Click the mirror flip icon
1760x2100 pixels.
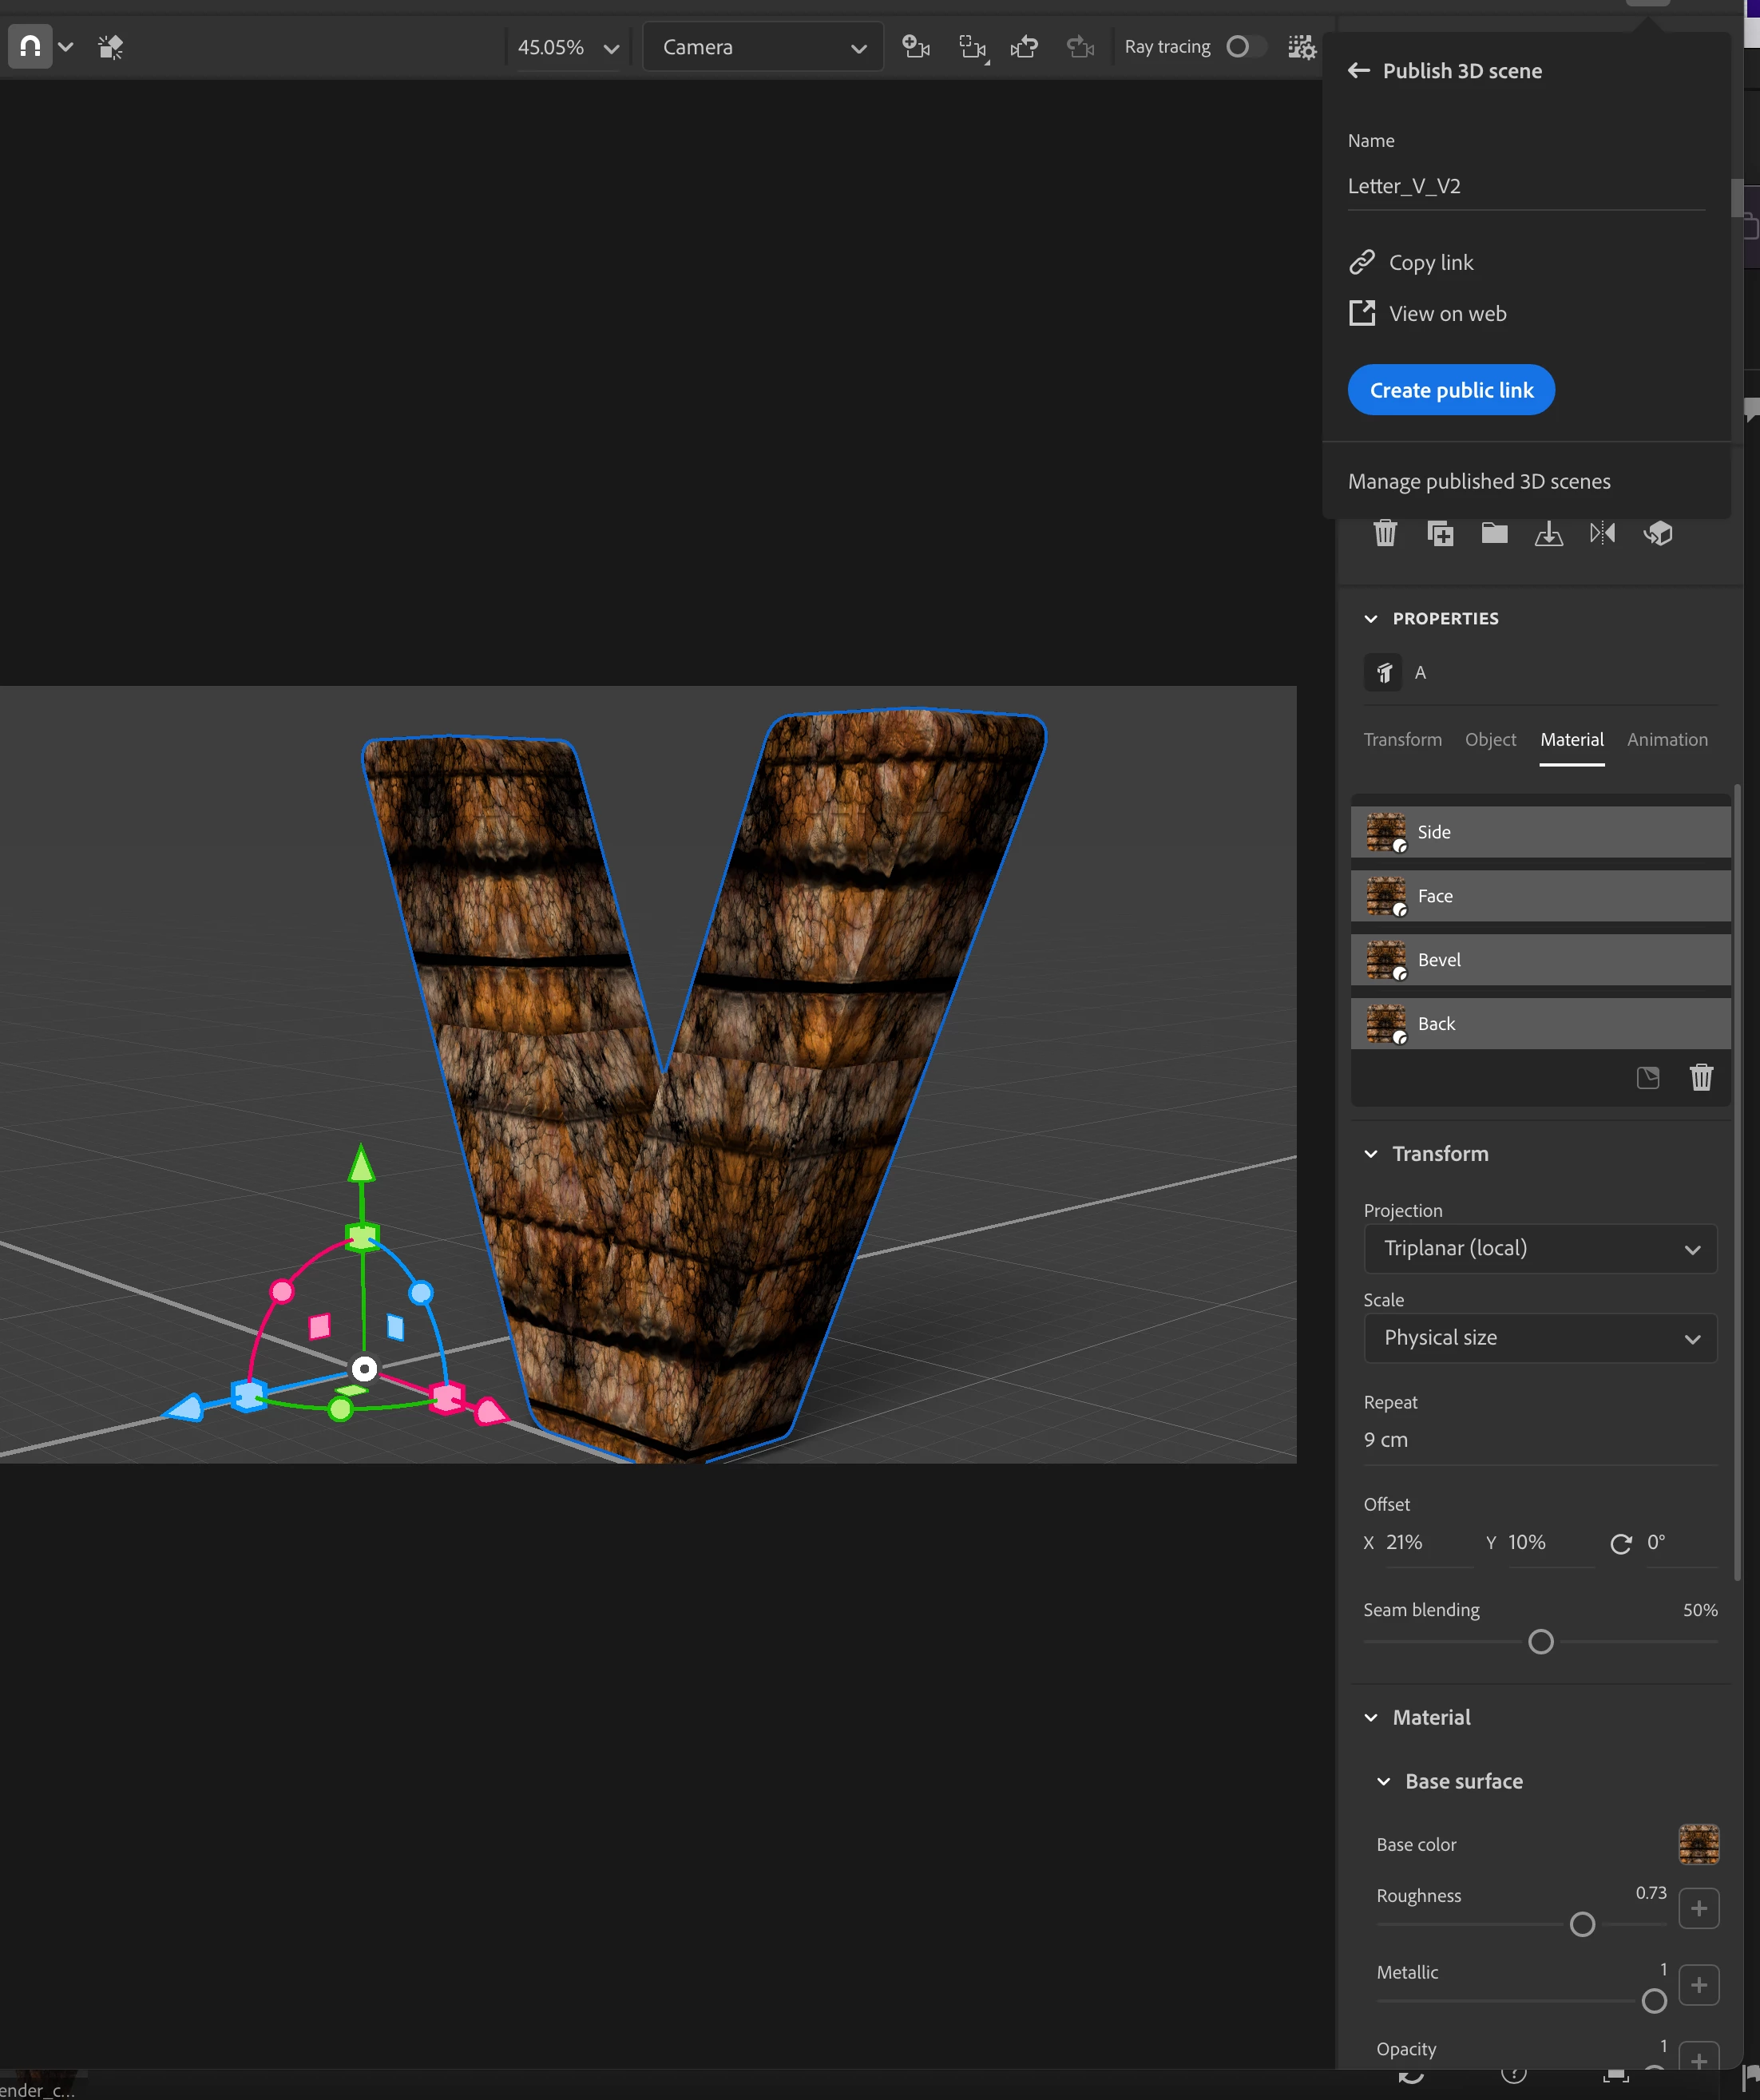1602,533
